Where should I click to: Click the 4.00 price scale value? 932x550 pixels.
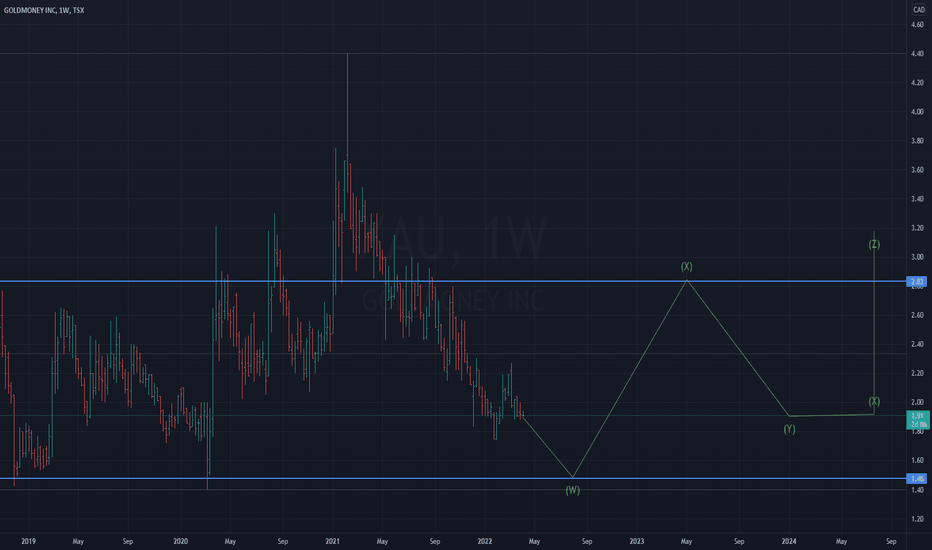pyautogui.click(x=917, y=112)
